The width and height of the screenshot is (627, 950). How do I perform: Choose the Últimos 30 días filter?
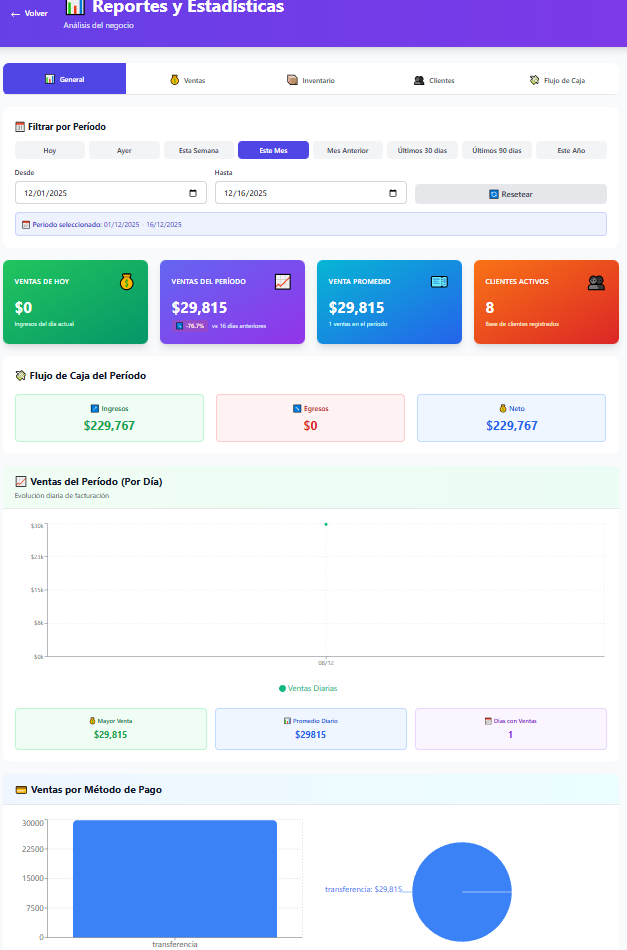tap(422, 150)
